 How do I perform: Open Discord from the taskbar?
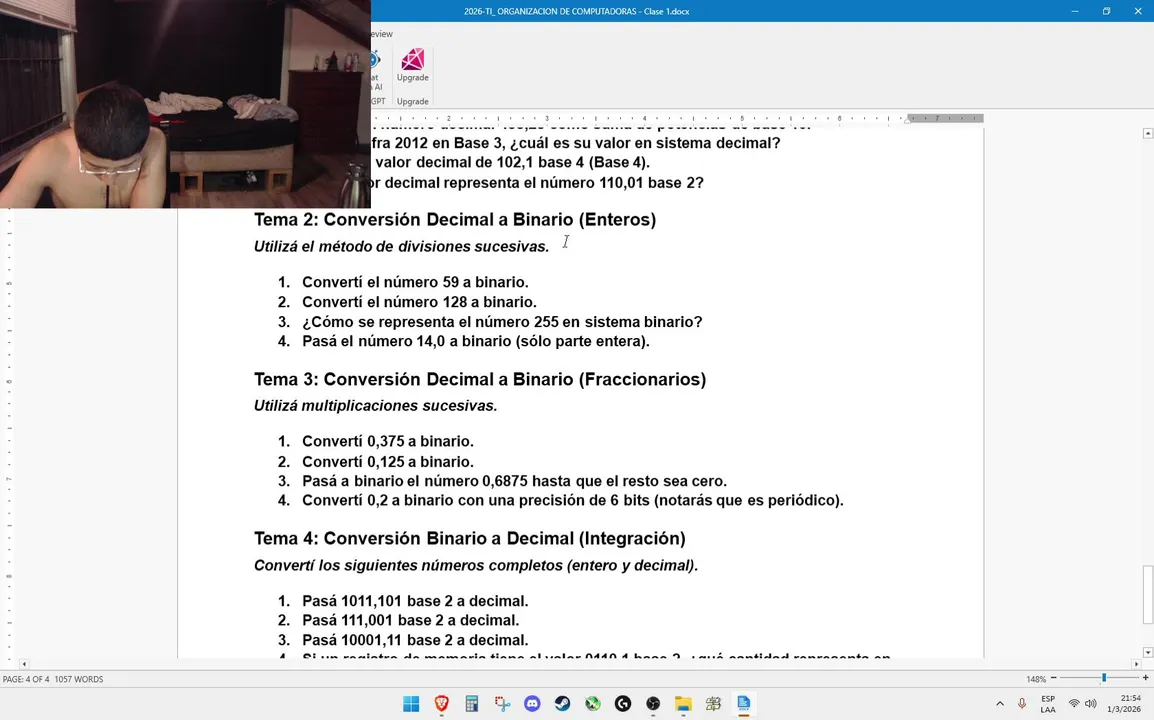(x=532, y=704)
